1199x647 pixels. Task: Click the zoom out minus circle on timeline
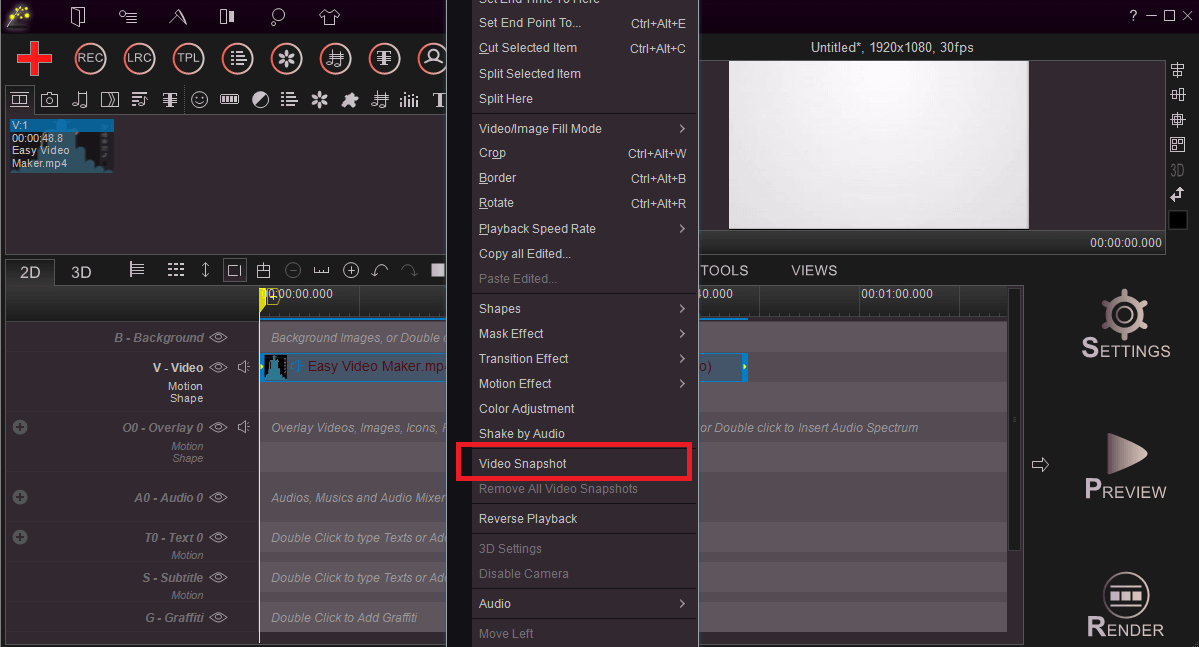tap(293, 270)
